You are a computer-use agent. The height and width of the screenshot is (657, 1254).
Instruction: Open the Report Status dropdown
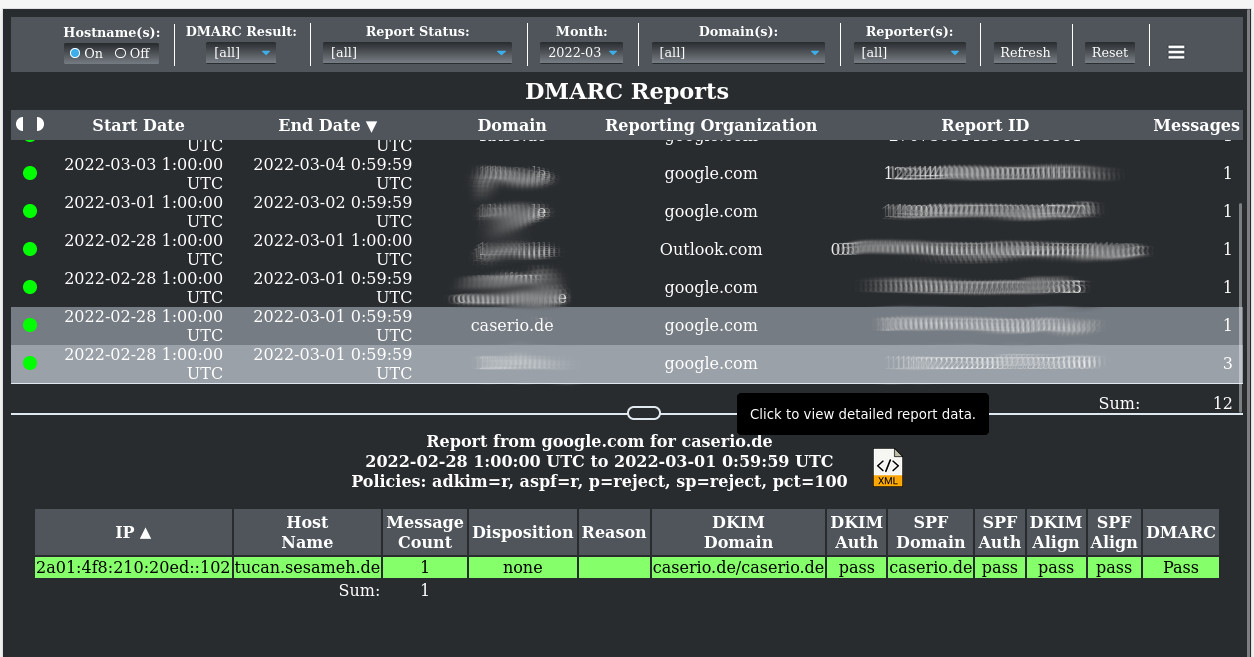coord(416,52)
